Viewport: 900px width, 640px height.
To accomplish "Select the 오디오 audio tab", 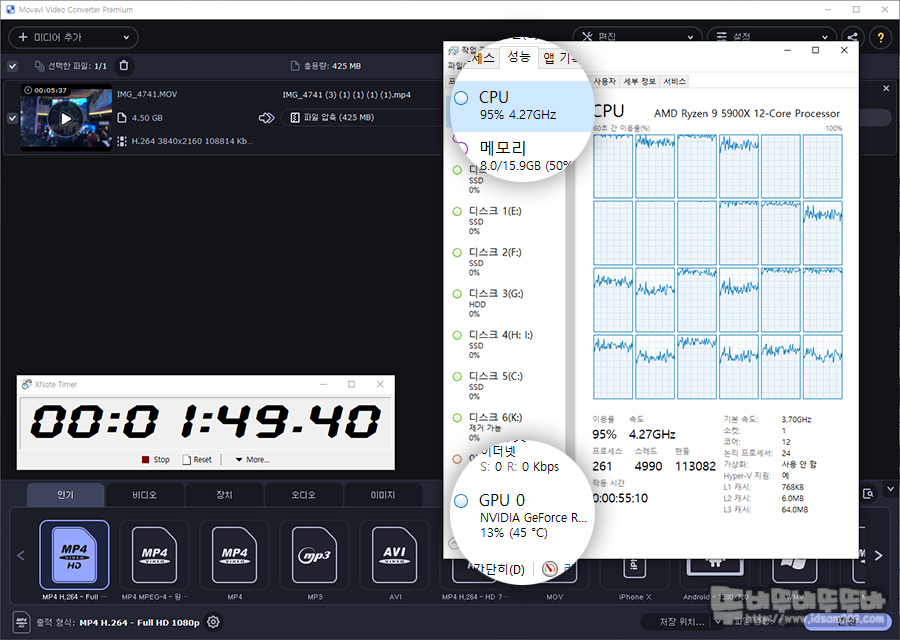I will pyautogui.click(x=304, y=495).
